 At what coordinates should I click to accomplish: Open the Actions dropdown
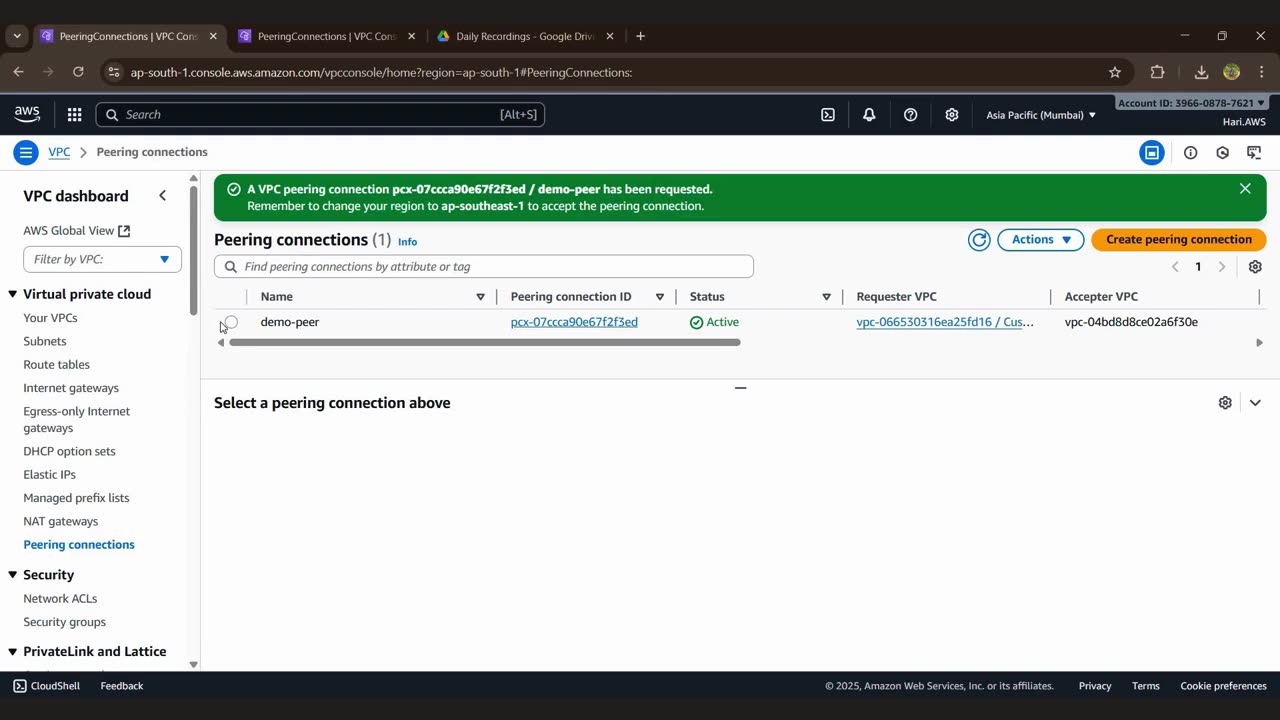pyautogui.click(x=1041, y=240)
